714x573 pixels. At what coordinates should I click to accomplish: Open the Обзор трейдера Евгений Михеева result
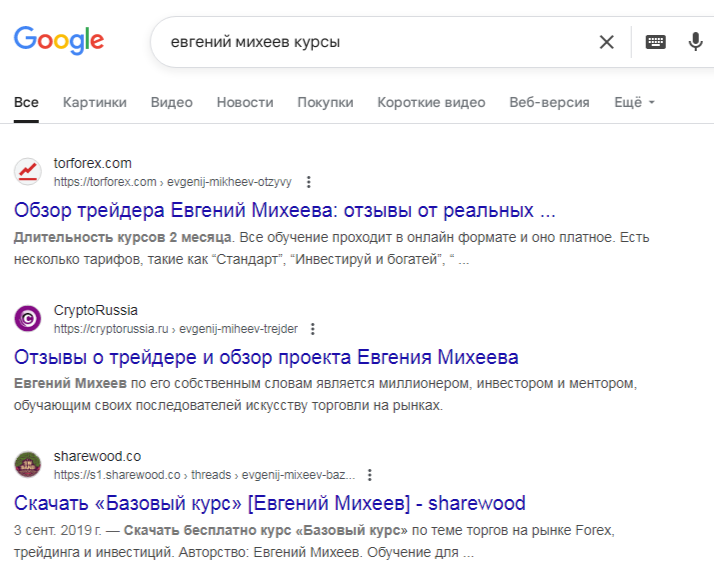pos(284,211)
